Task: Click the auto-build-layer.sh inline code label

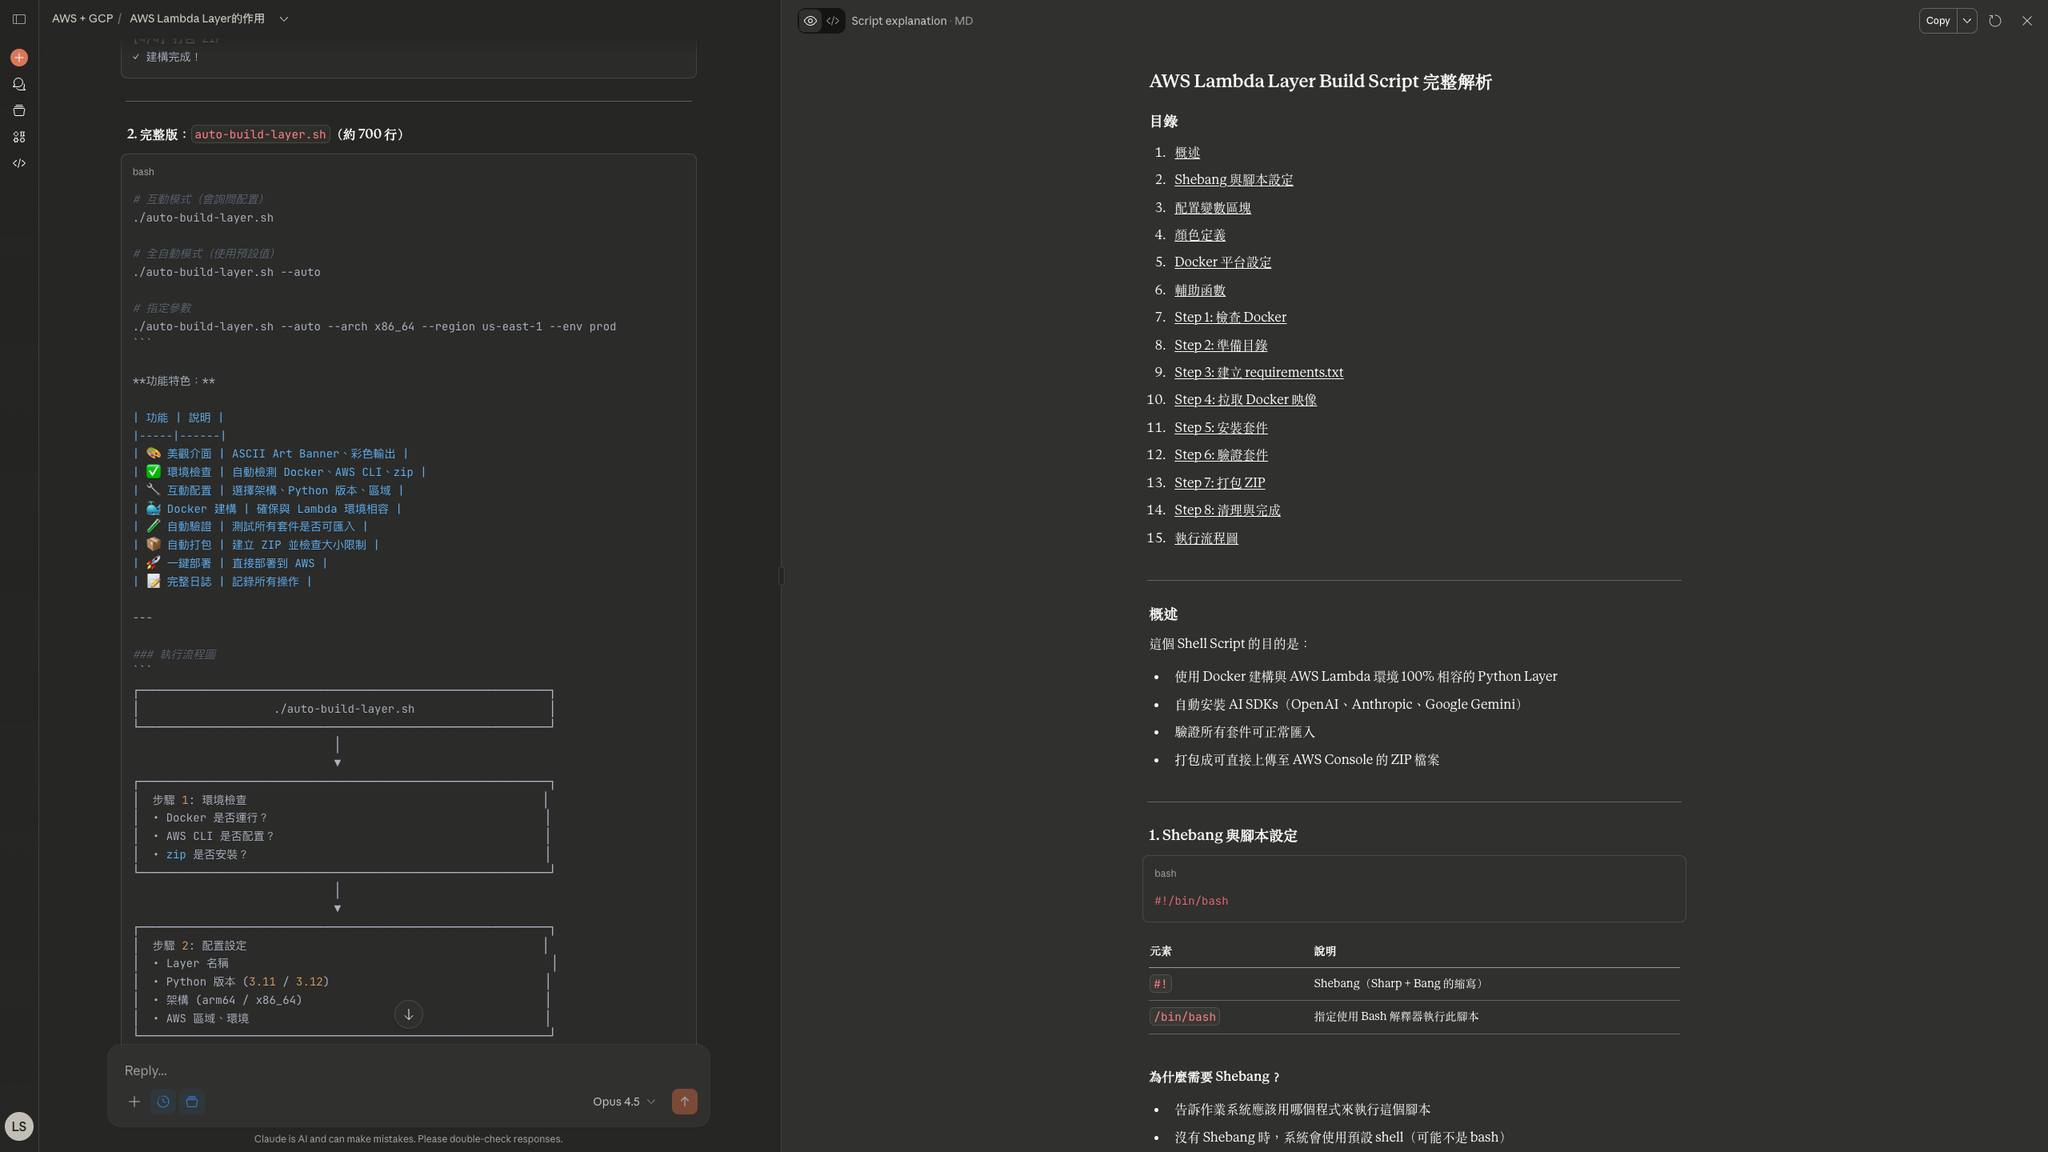Action: click(260, 134)
